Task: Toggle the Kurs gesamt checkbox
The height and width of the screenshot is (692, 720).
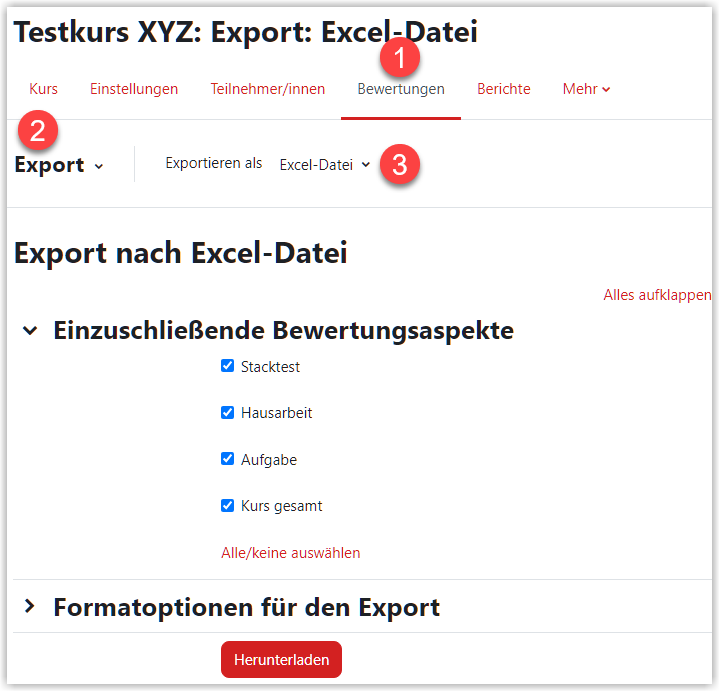Action: (227, 506)
